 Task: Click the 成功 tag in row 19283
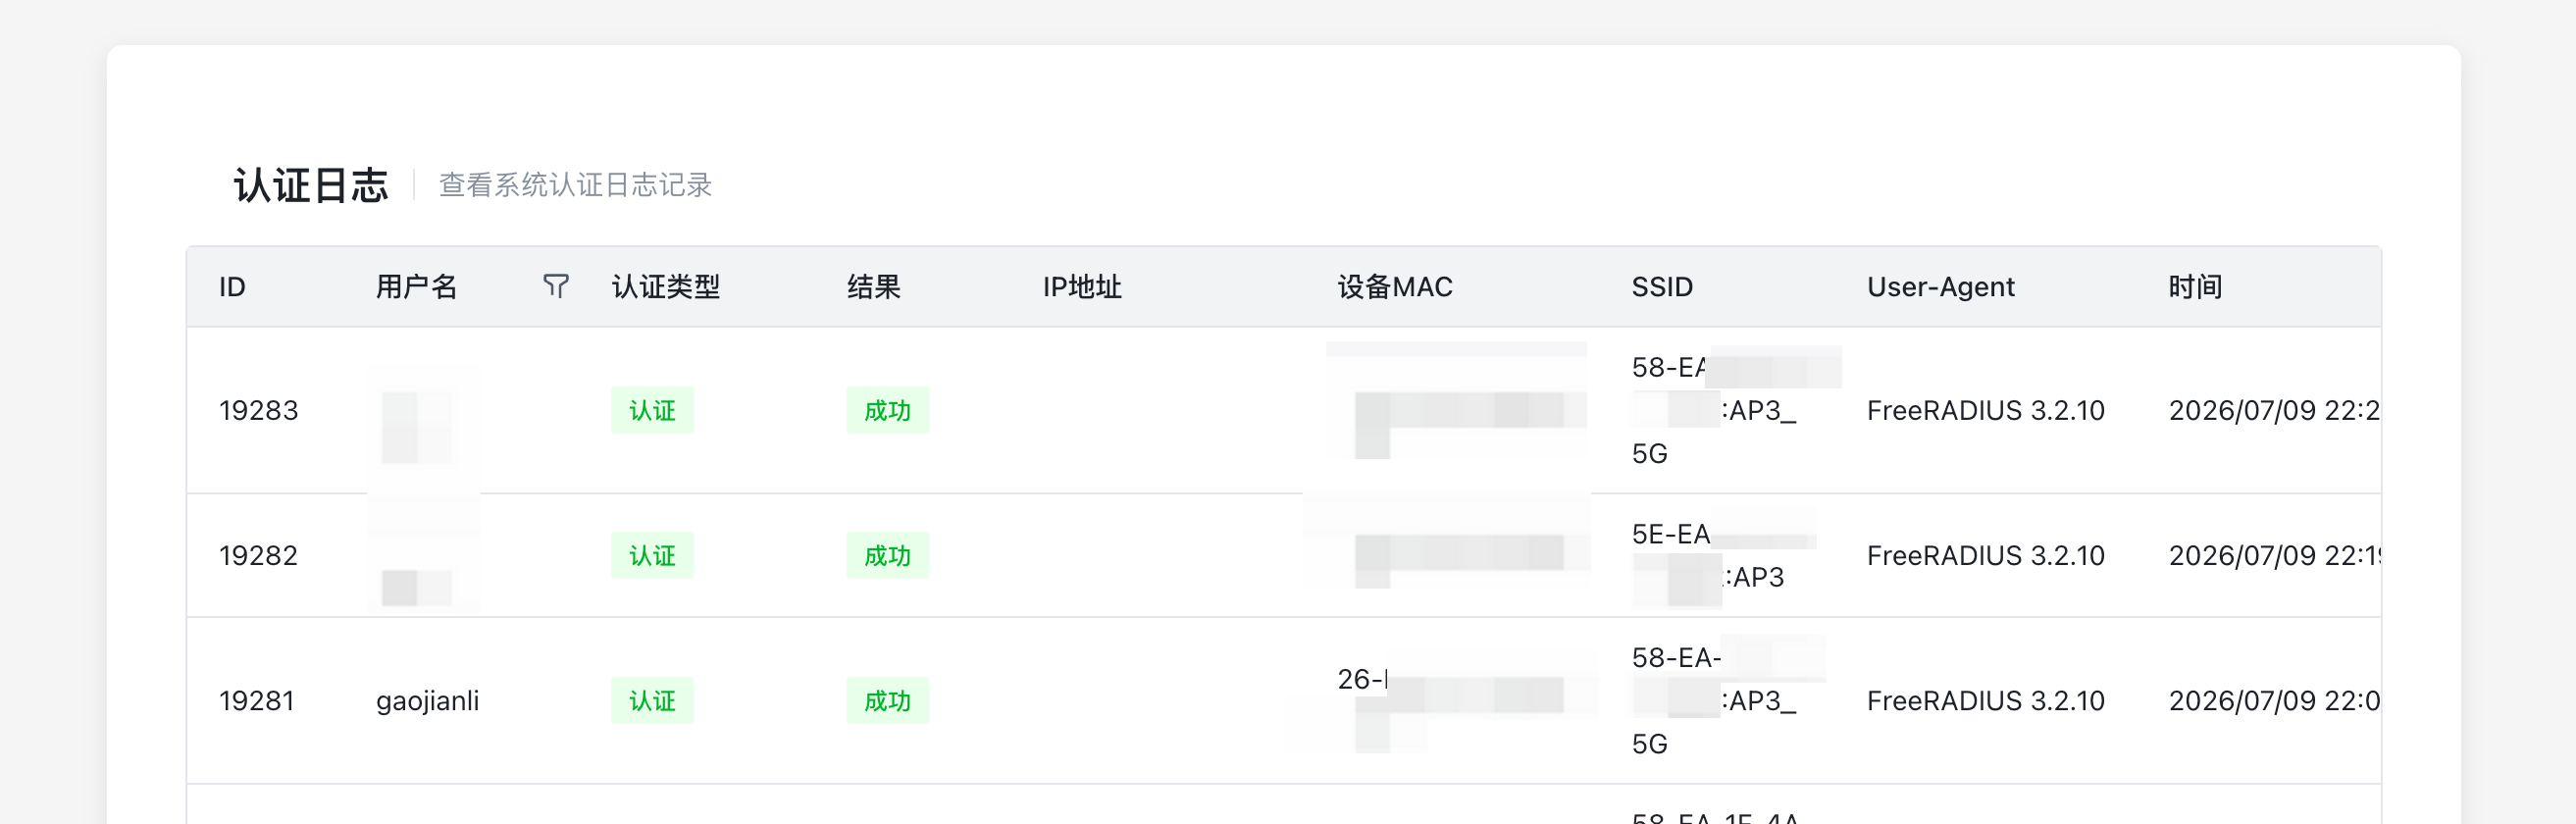pos(887,411)
